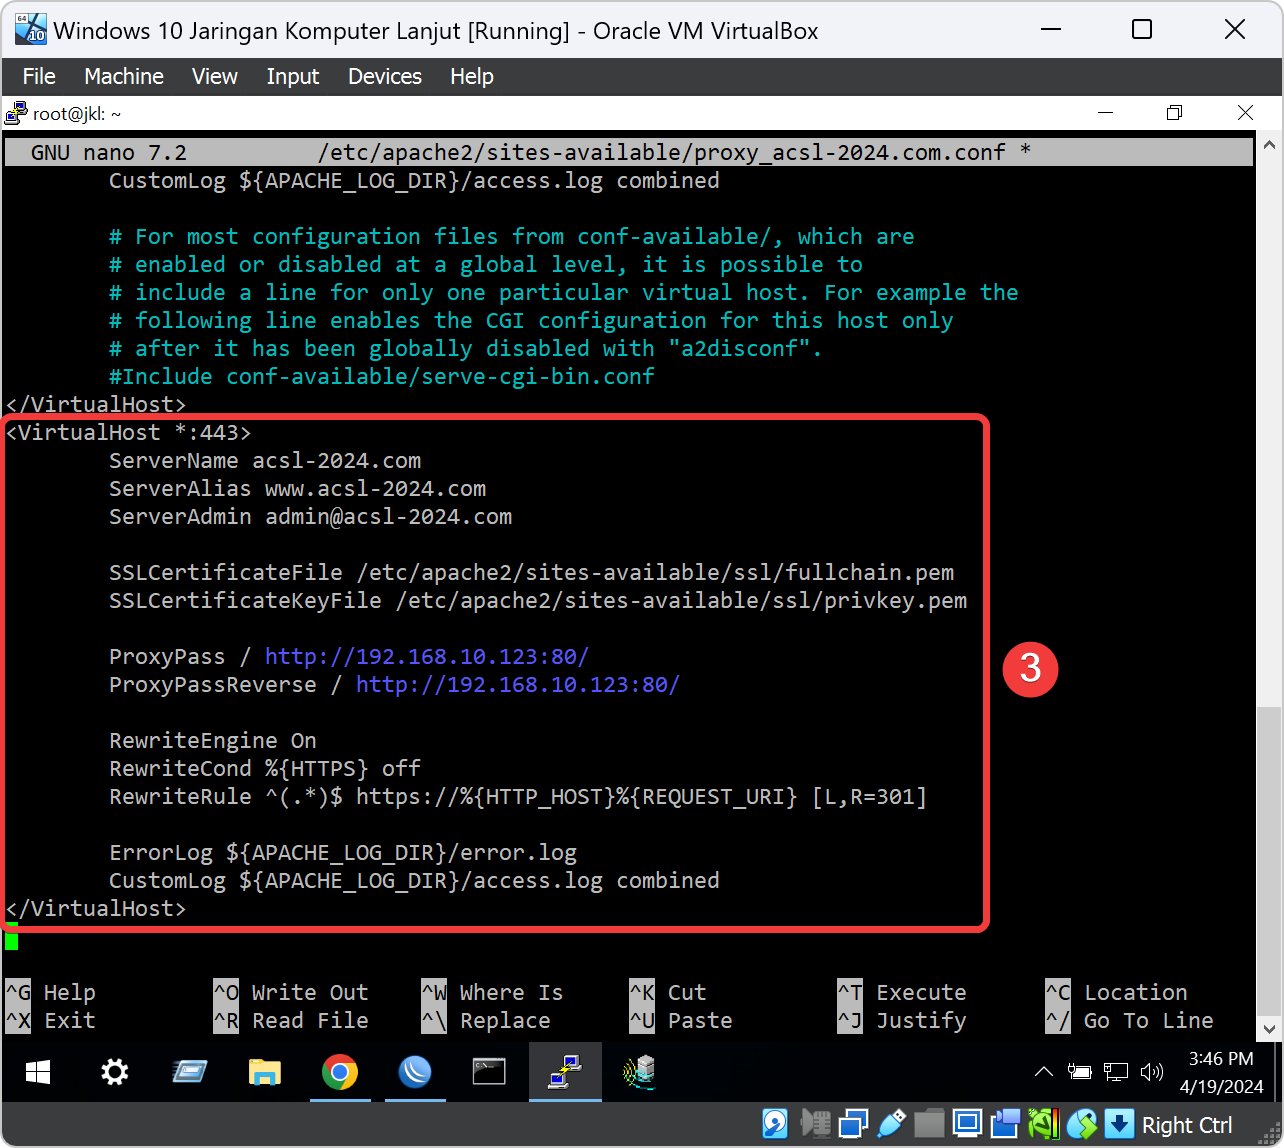Select the active PuTTY taskbar icon

click(x=565, y=1073)
